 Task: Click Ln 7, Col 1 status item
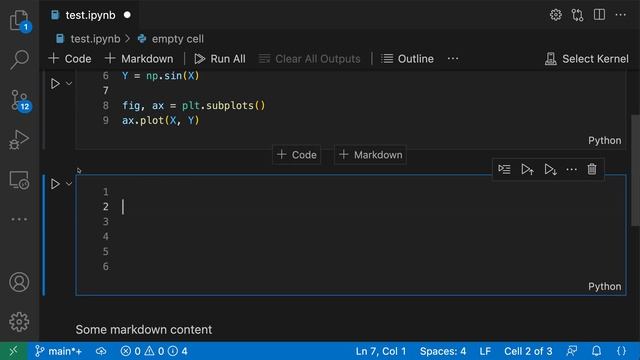pos(381,351)
